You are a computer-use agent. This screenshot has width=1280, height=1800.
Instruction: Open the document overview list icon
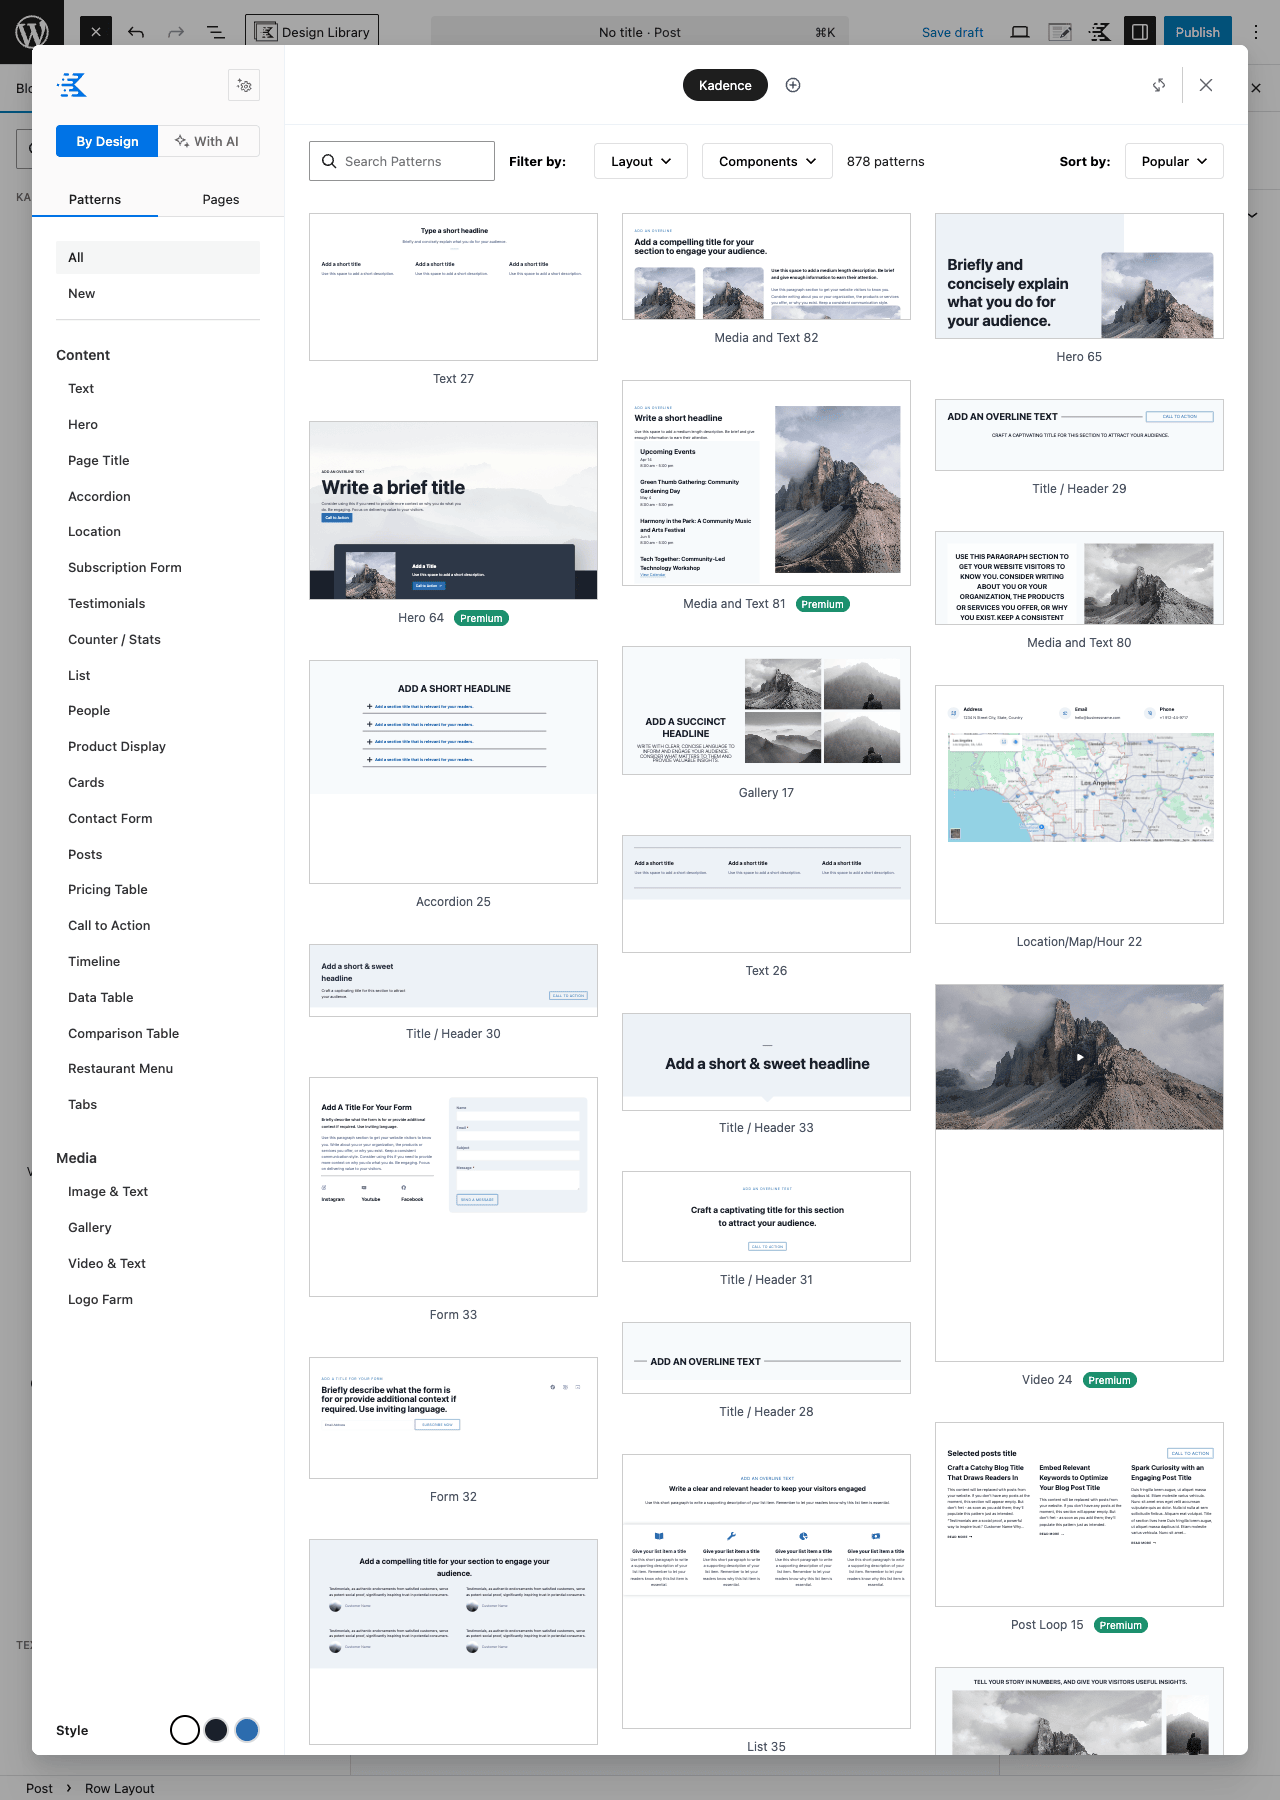tap(216, 32)
